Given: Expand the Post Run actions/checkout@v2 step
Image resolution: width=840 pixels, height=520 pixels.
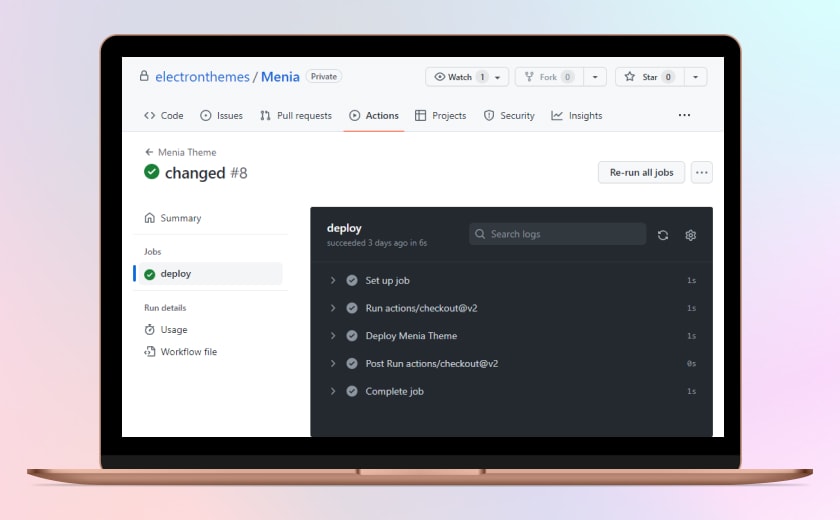Looking at the screenshot, I should tap(333, 364).
